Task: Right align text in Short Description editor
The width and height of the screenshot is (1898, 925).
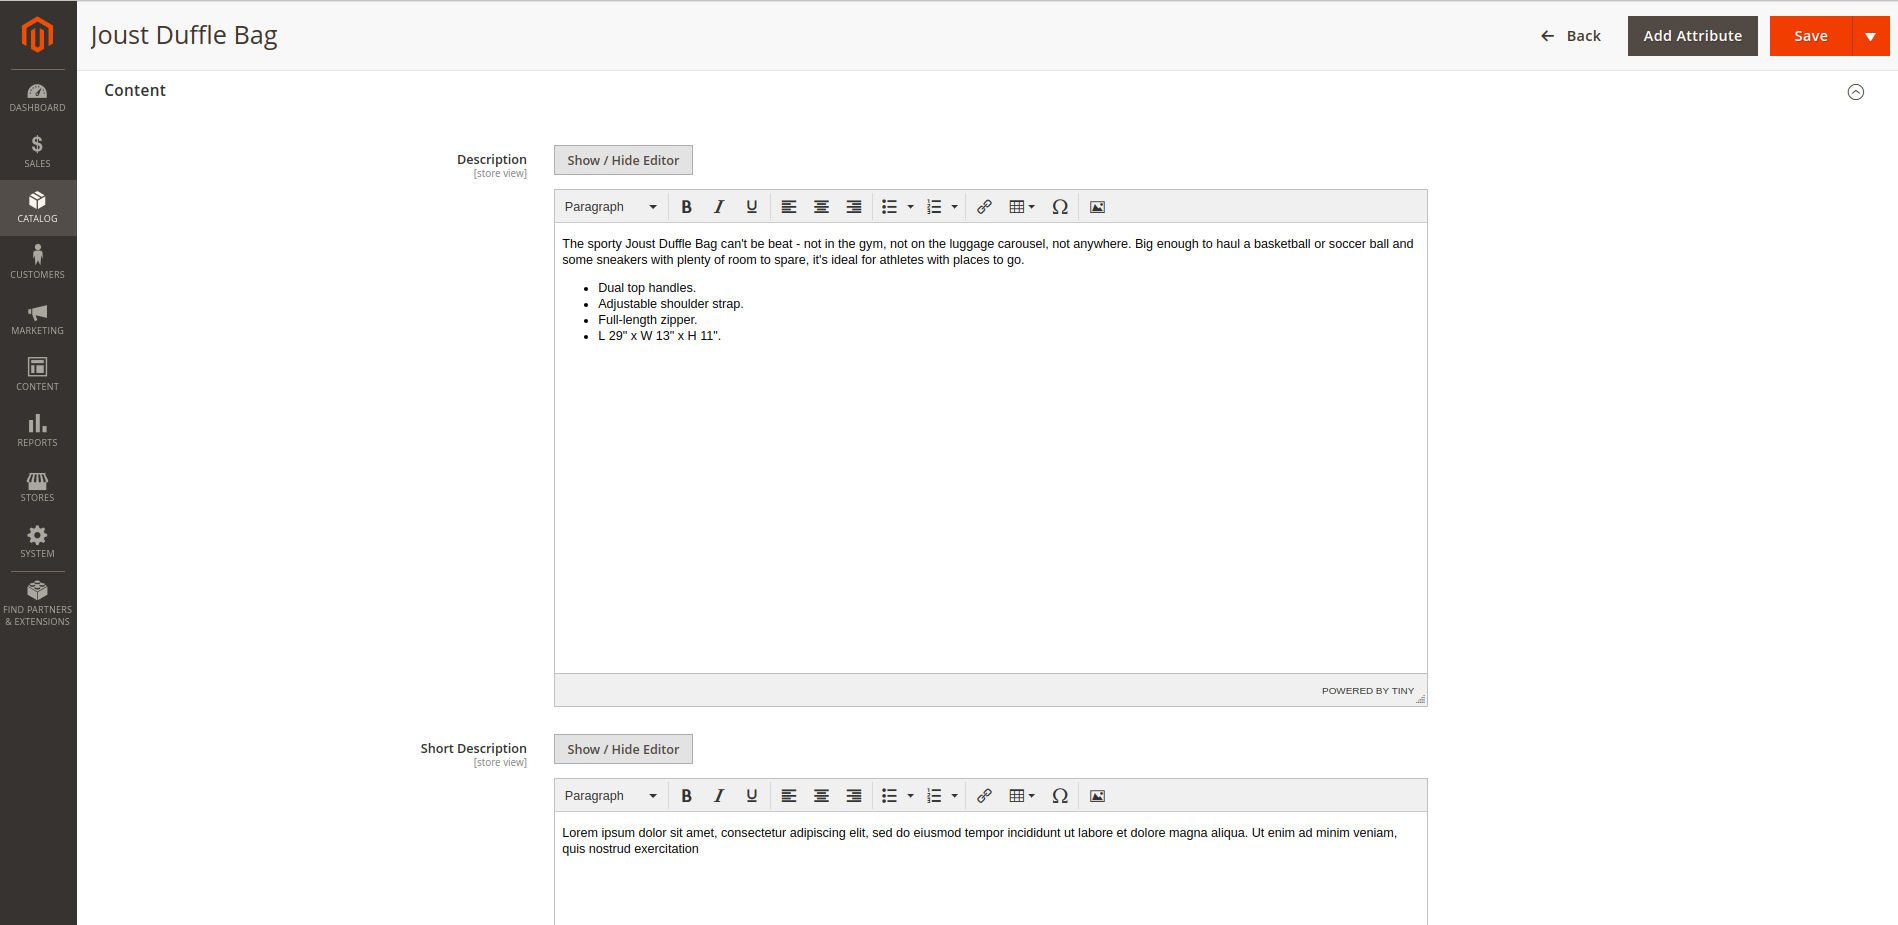Action: pos(853,795)
